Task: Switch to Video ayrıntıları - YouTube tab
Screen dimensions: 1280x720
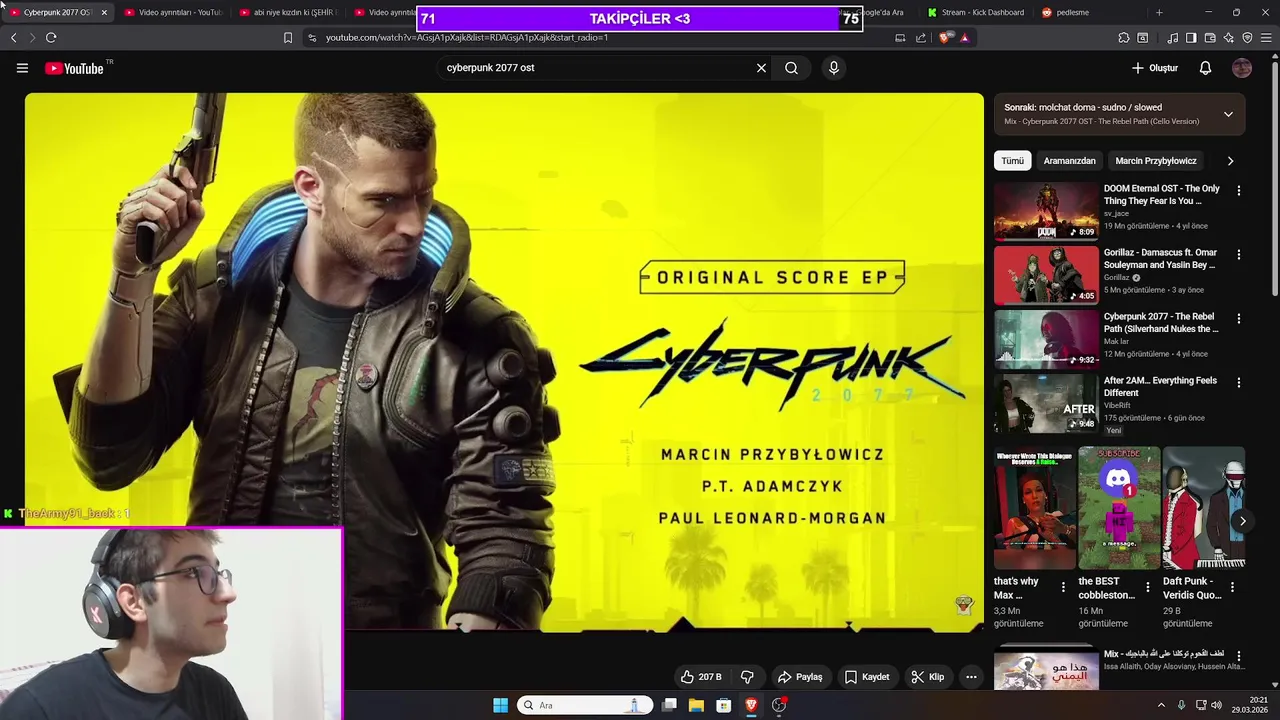Action: 173,12
